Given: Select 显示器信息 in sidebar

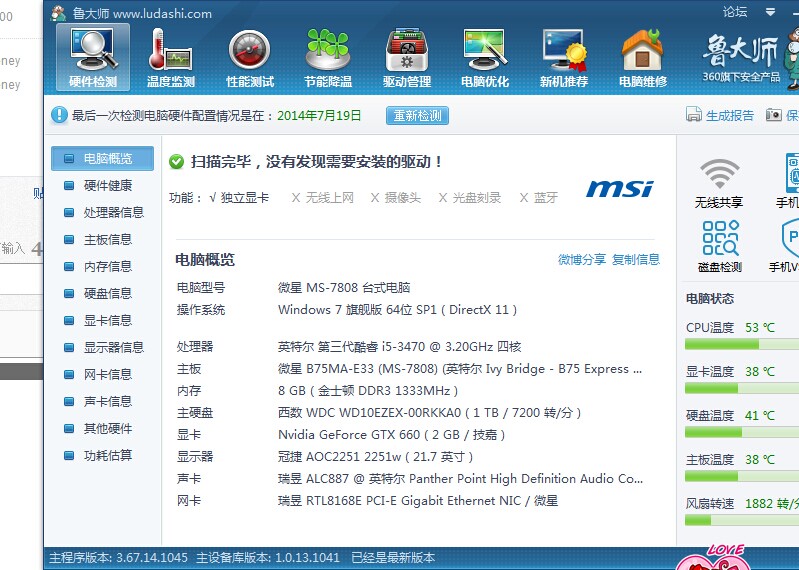Looking at the screenshot, I should click(x=102, y=347).
